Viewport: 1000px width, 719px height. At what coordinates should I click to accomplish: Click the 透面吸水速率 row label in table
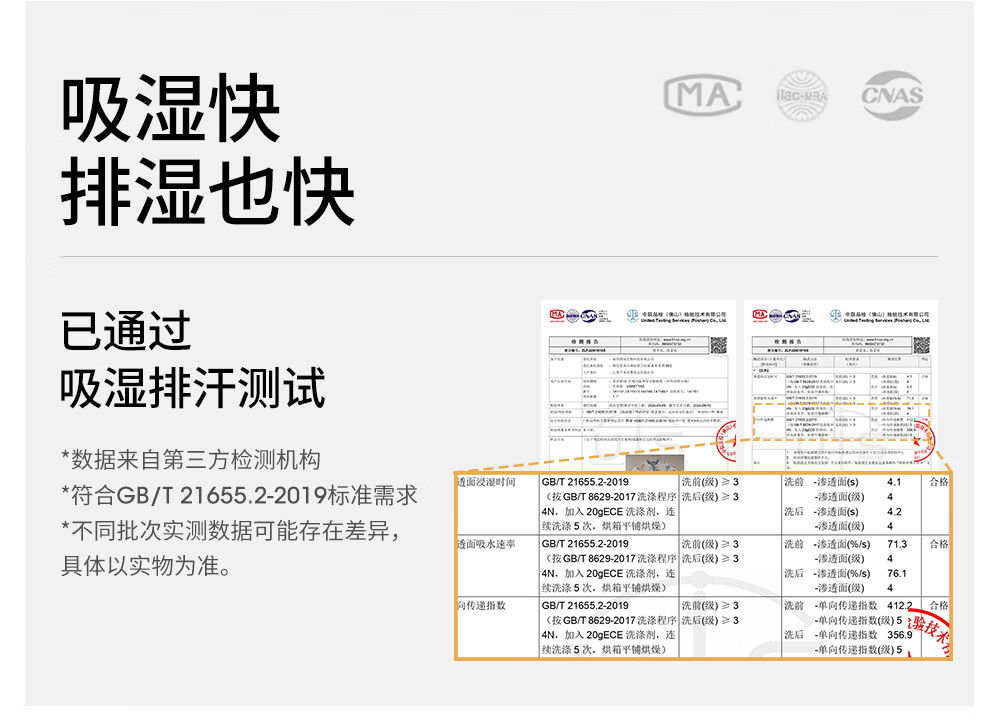click(x=486, y=544)
